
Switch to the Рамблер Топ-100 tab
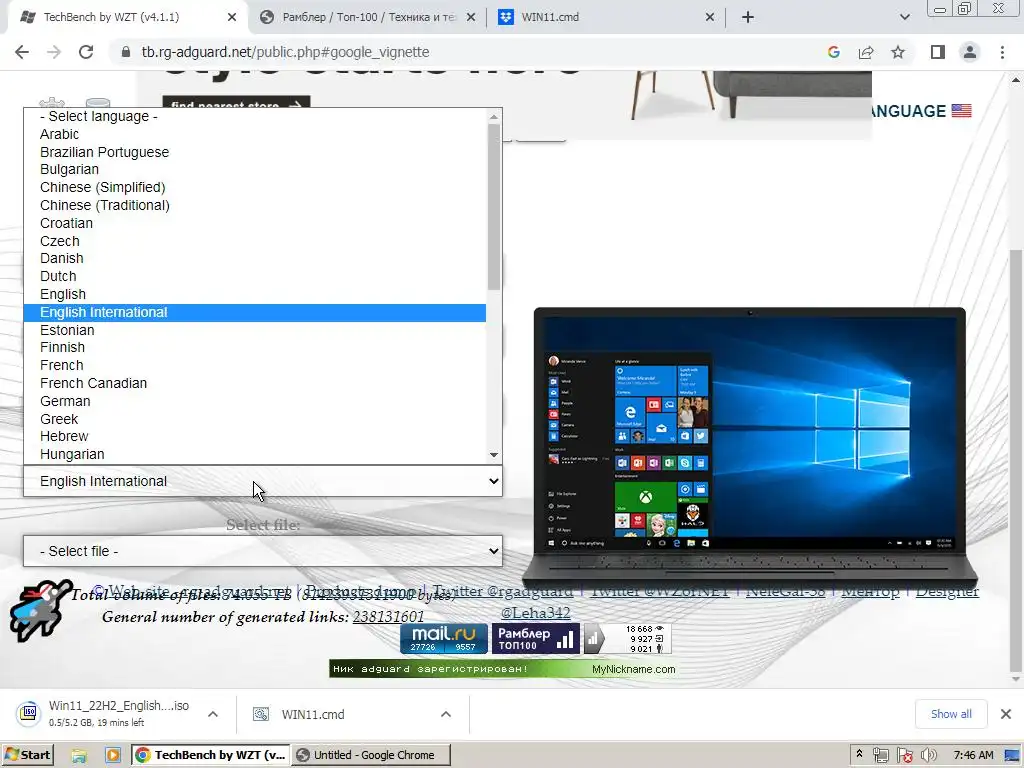[x=367, y=17]
